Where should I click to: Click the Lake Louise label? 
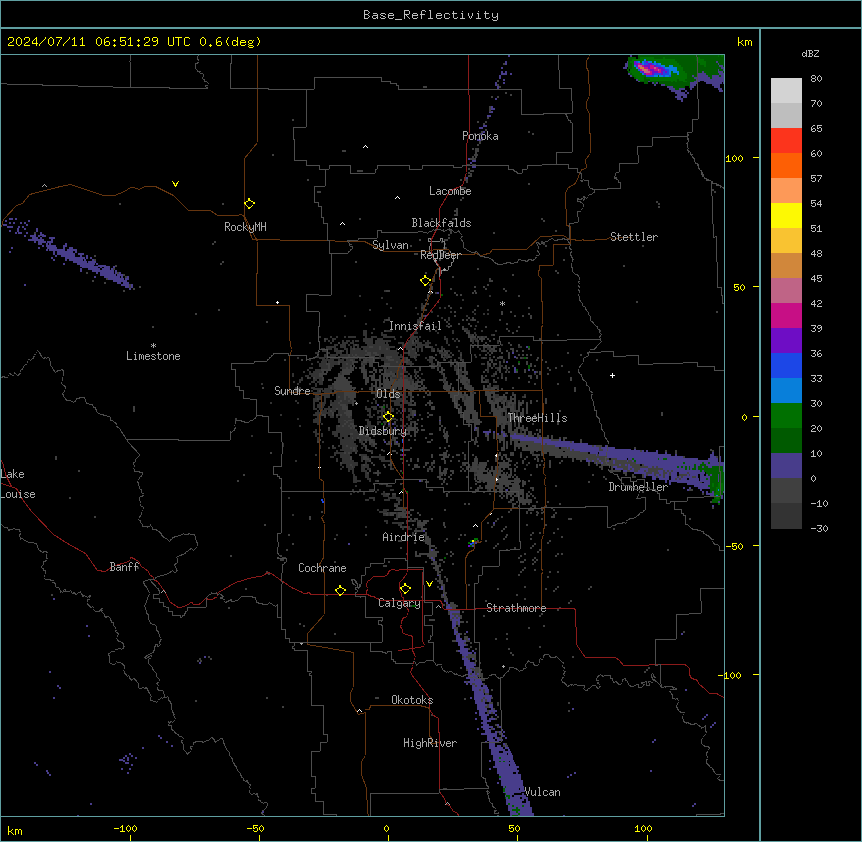tap(18, 484)
